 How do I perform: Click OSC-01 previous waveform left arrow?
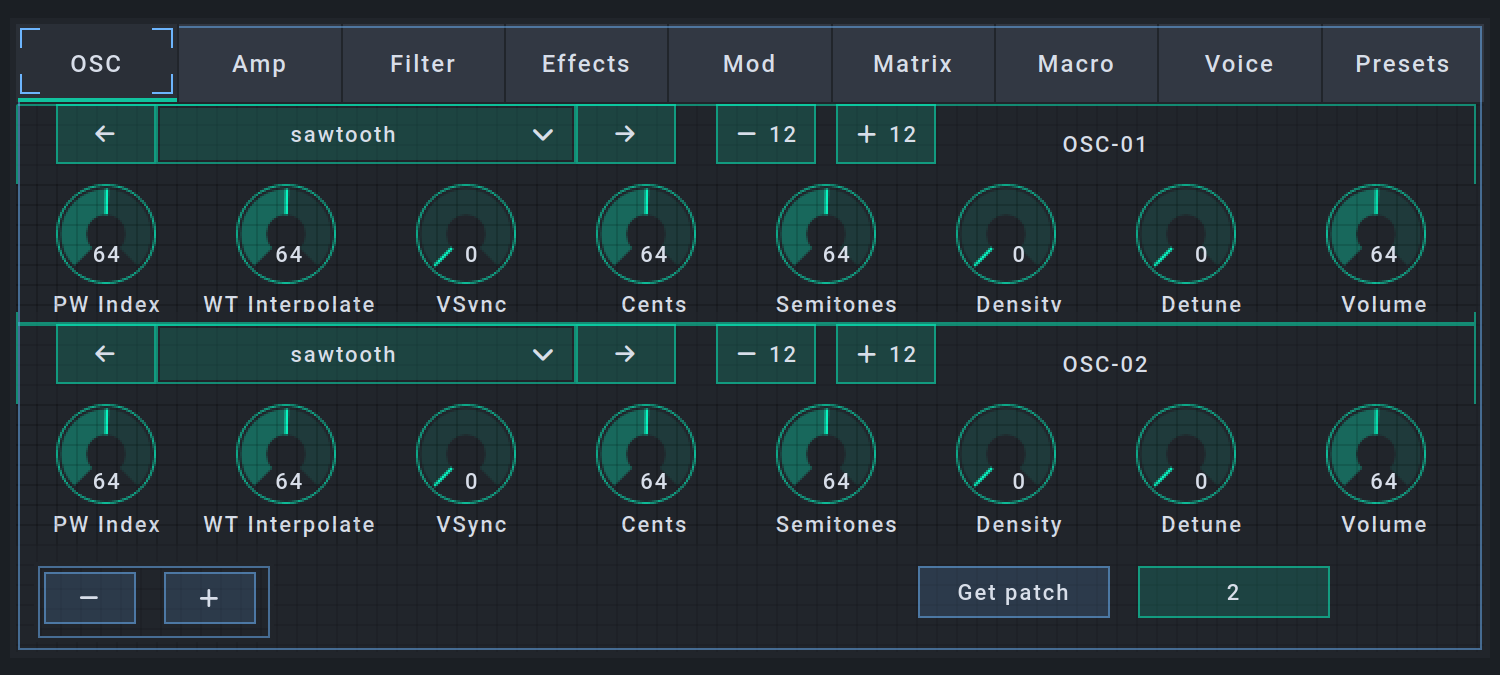pyautogui.click(x=105, y=134)
